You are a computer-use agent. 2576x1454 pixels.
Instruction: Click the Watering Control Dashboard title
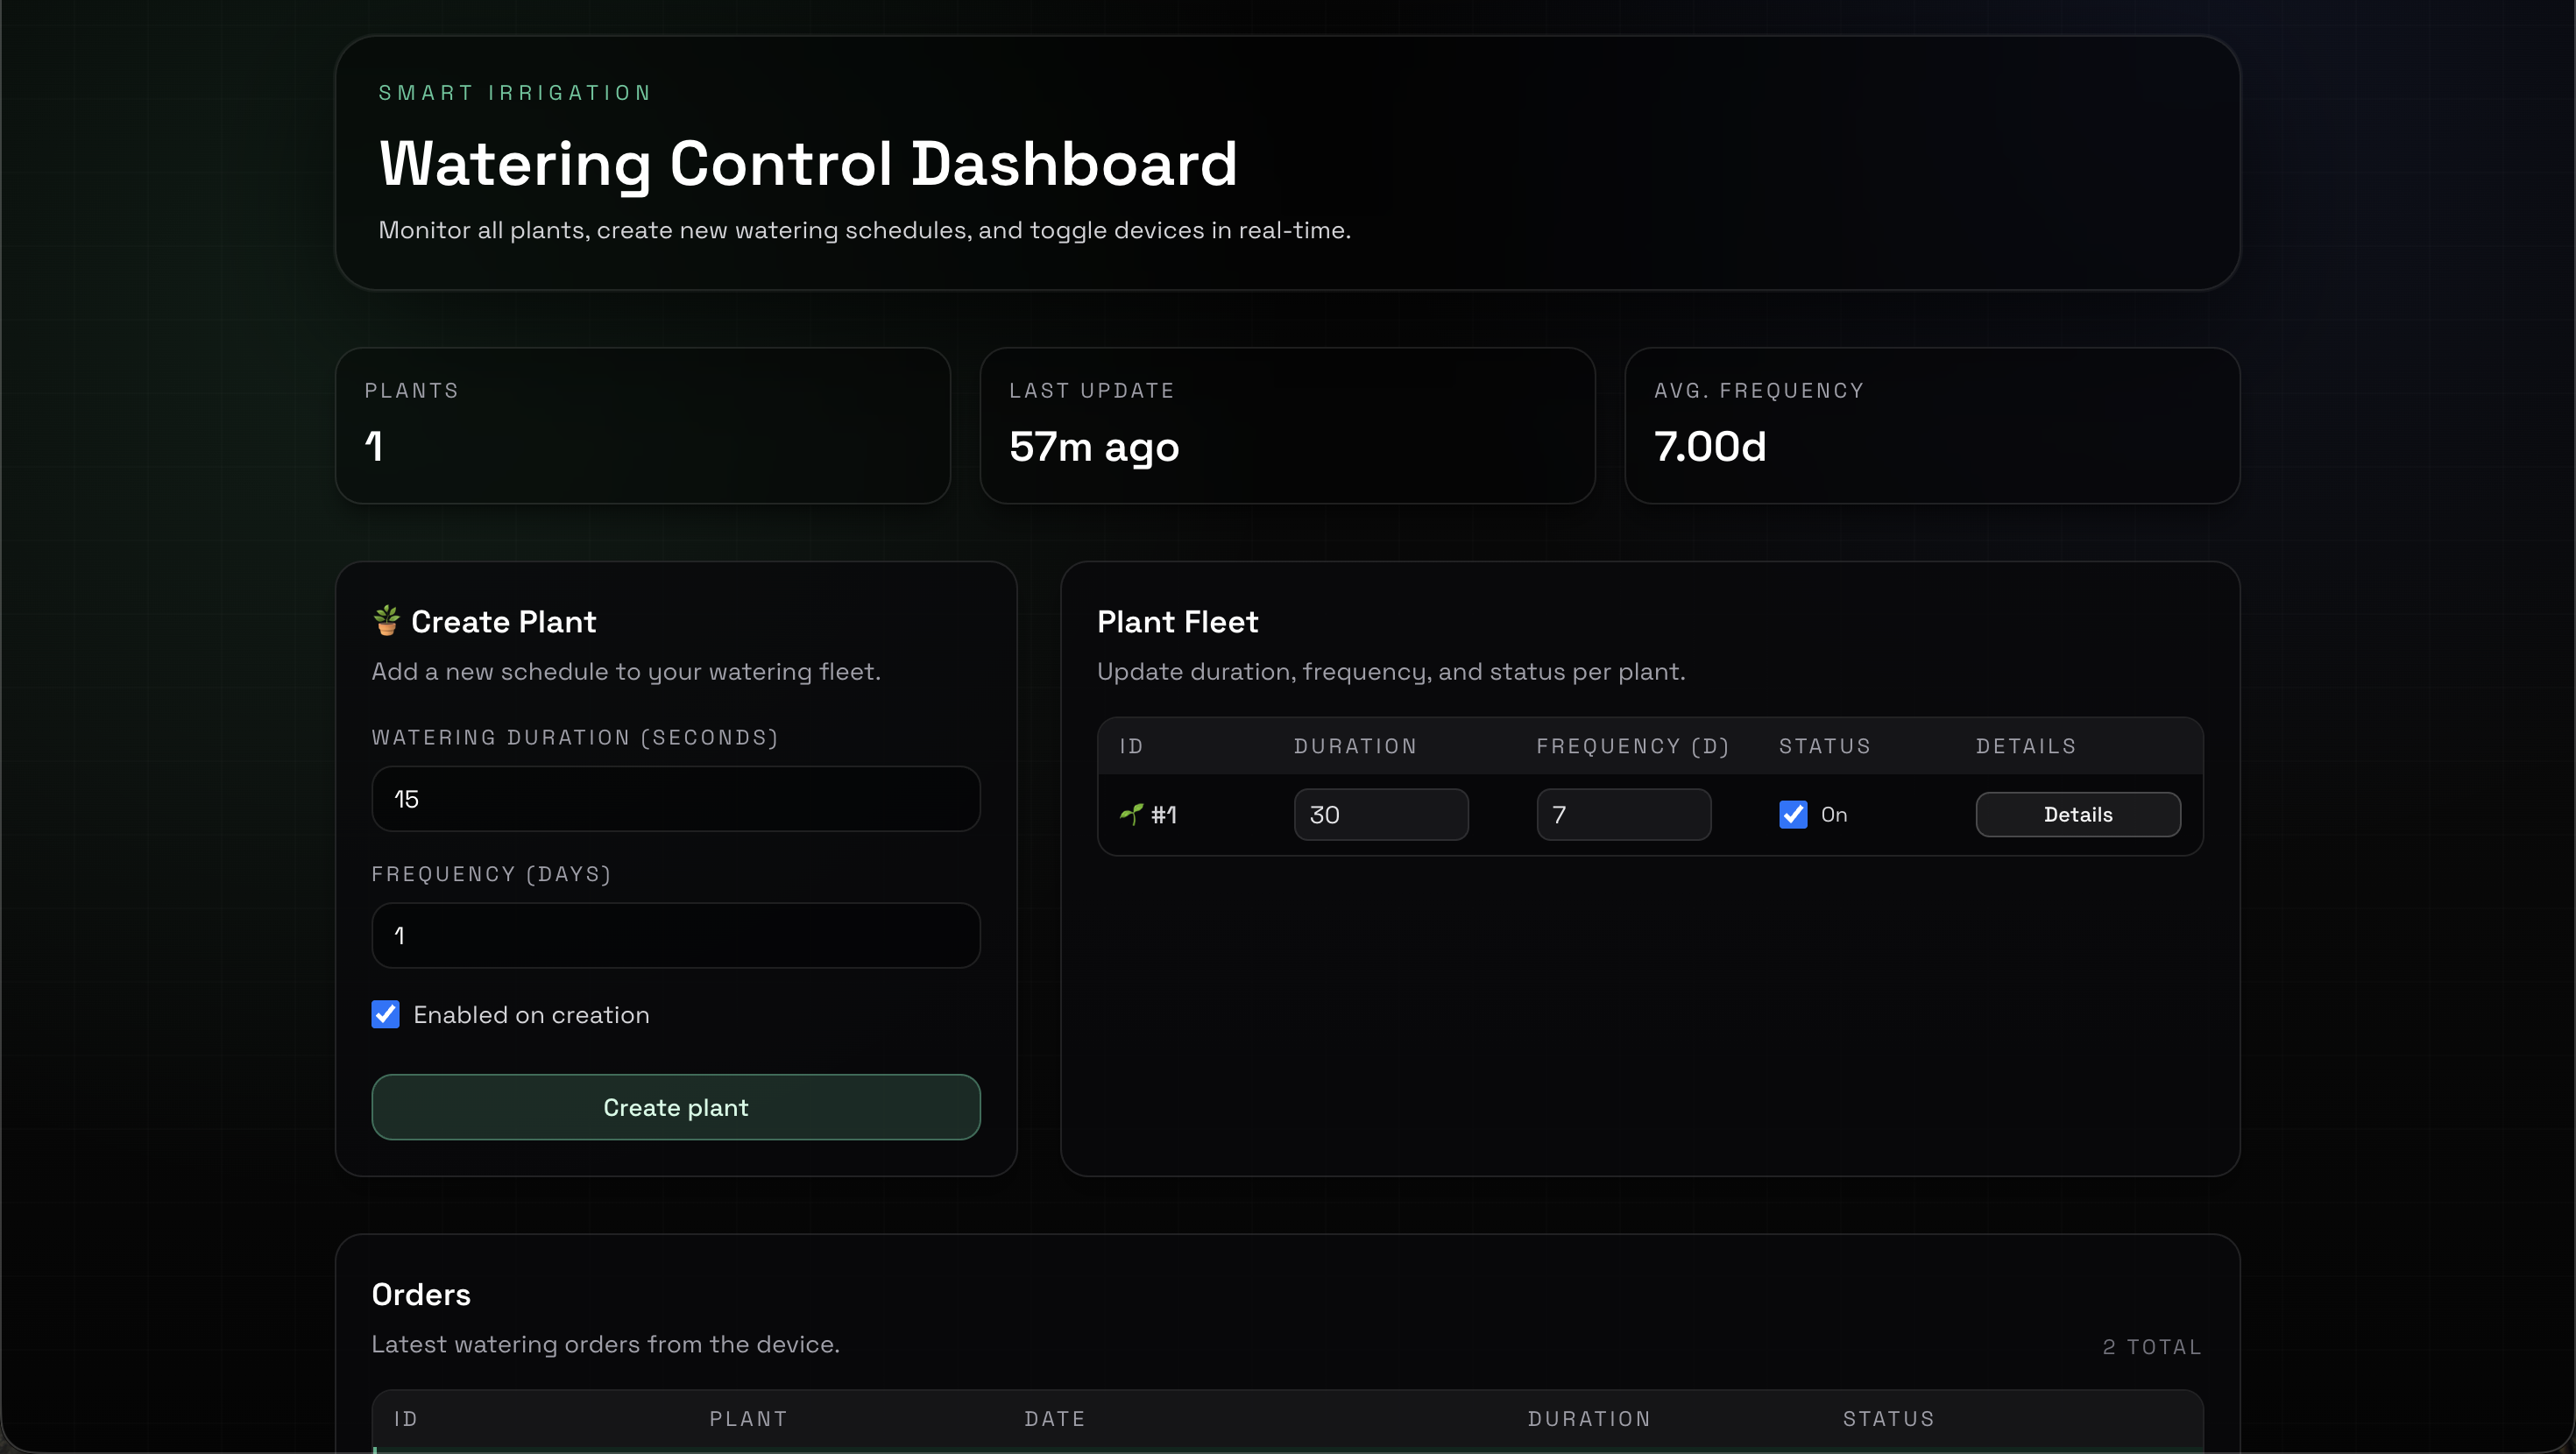pyautogui.click(x=808, y=163)
